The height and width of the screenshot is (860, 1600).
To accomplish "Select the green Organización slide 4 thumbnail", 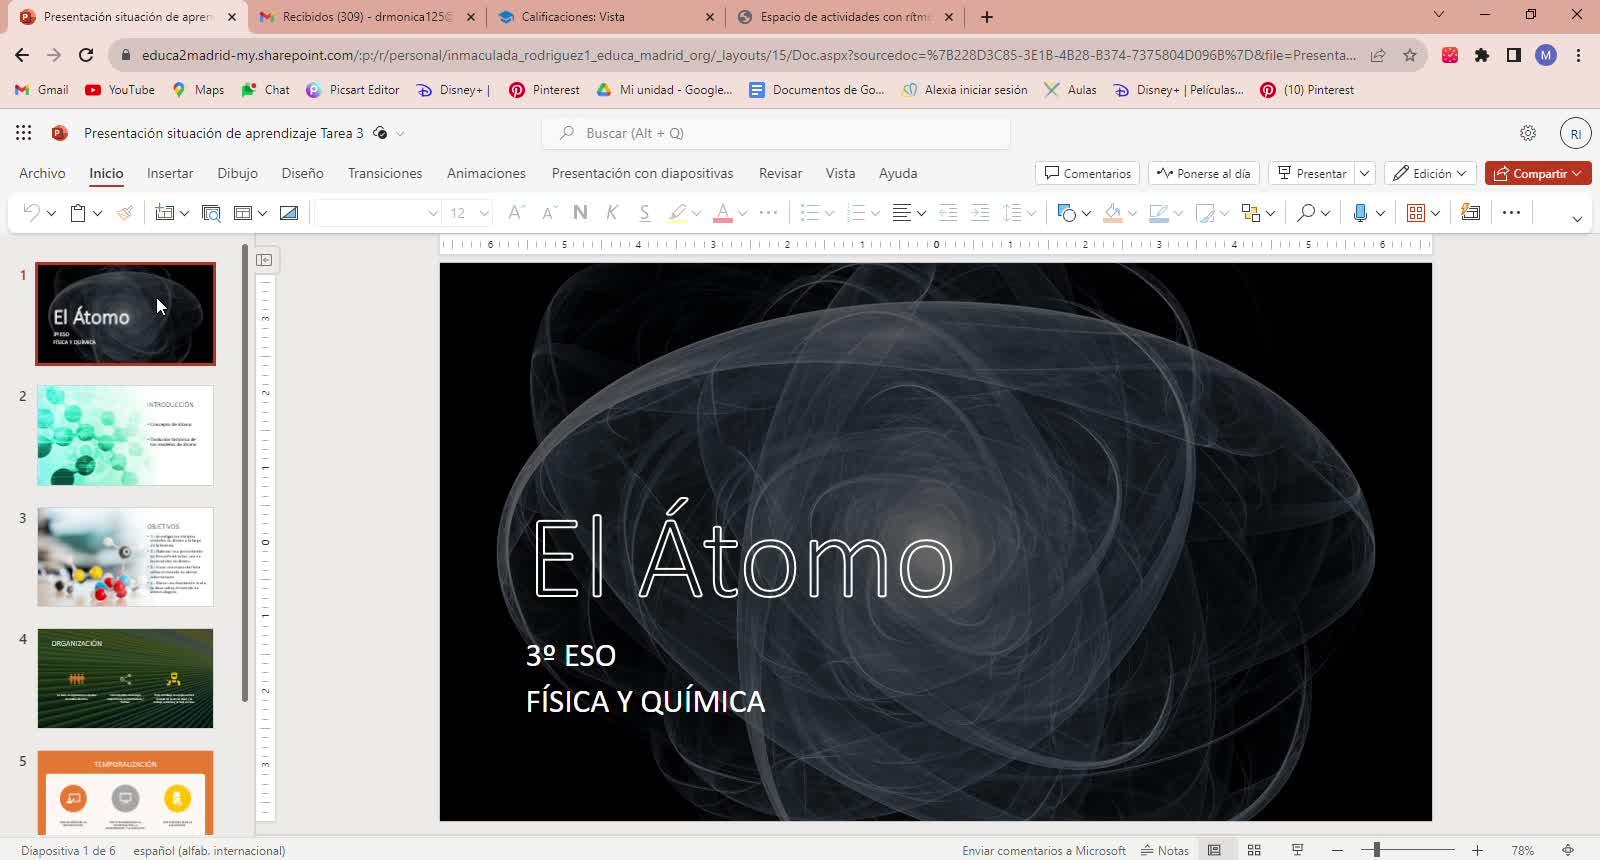I will pos(125,678).
